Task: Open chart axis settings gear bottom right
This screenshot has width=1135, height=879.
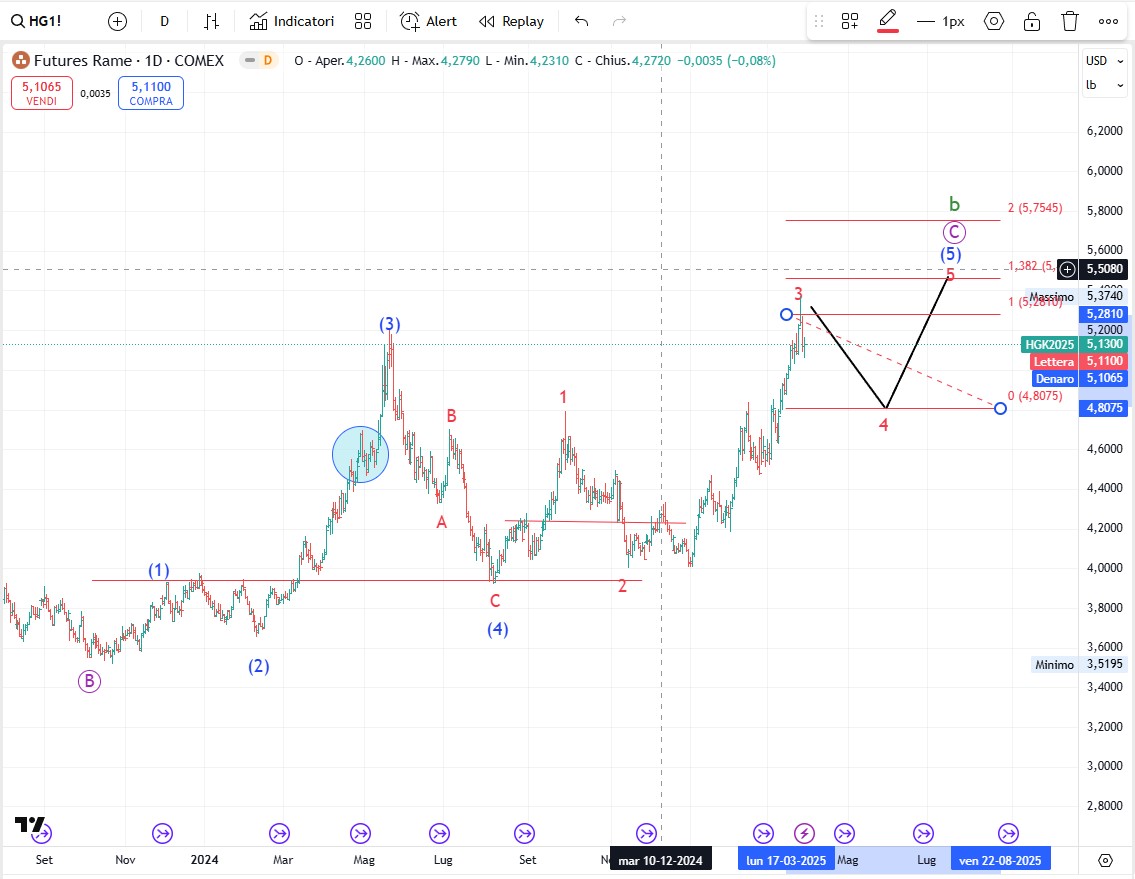Action: click(1105, 860)
